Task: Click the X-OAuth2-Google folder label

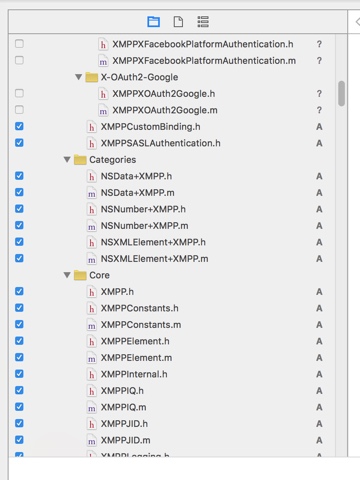Action: 139,77
